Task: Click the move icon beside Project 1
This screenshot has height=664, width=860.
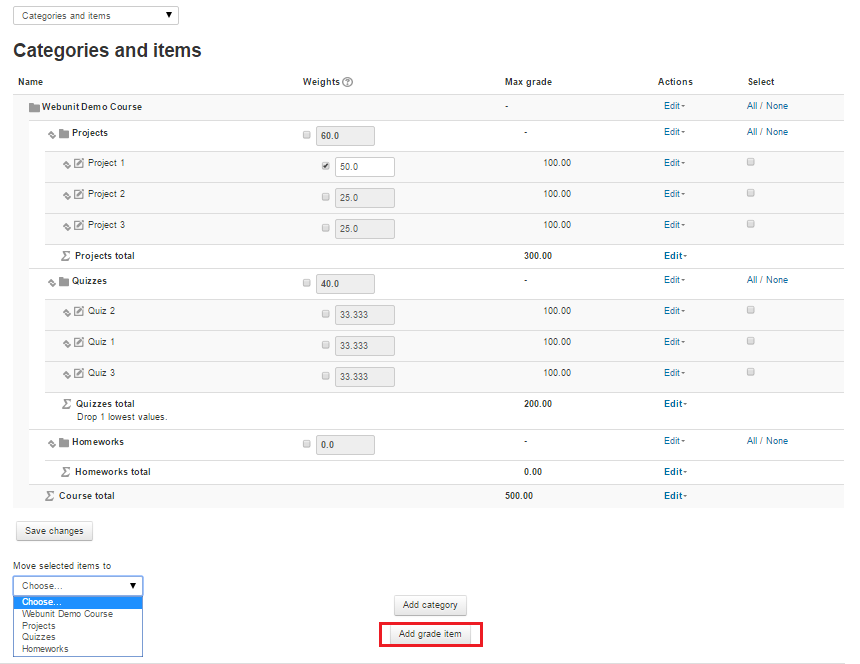Action: click(x=67, y=164)
